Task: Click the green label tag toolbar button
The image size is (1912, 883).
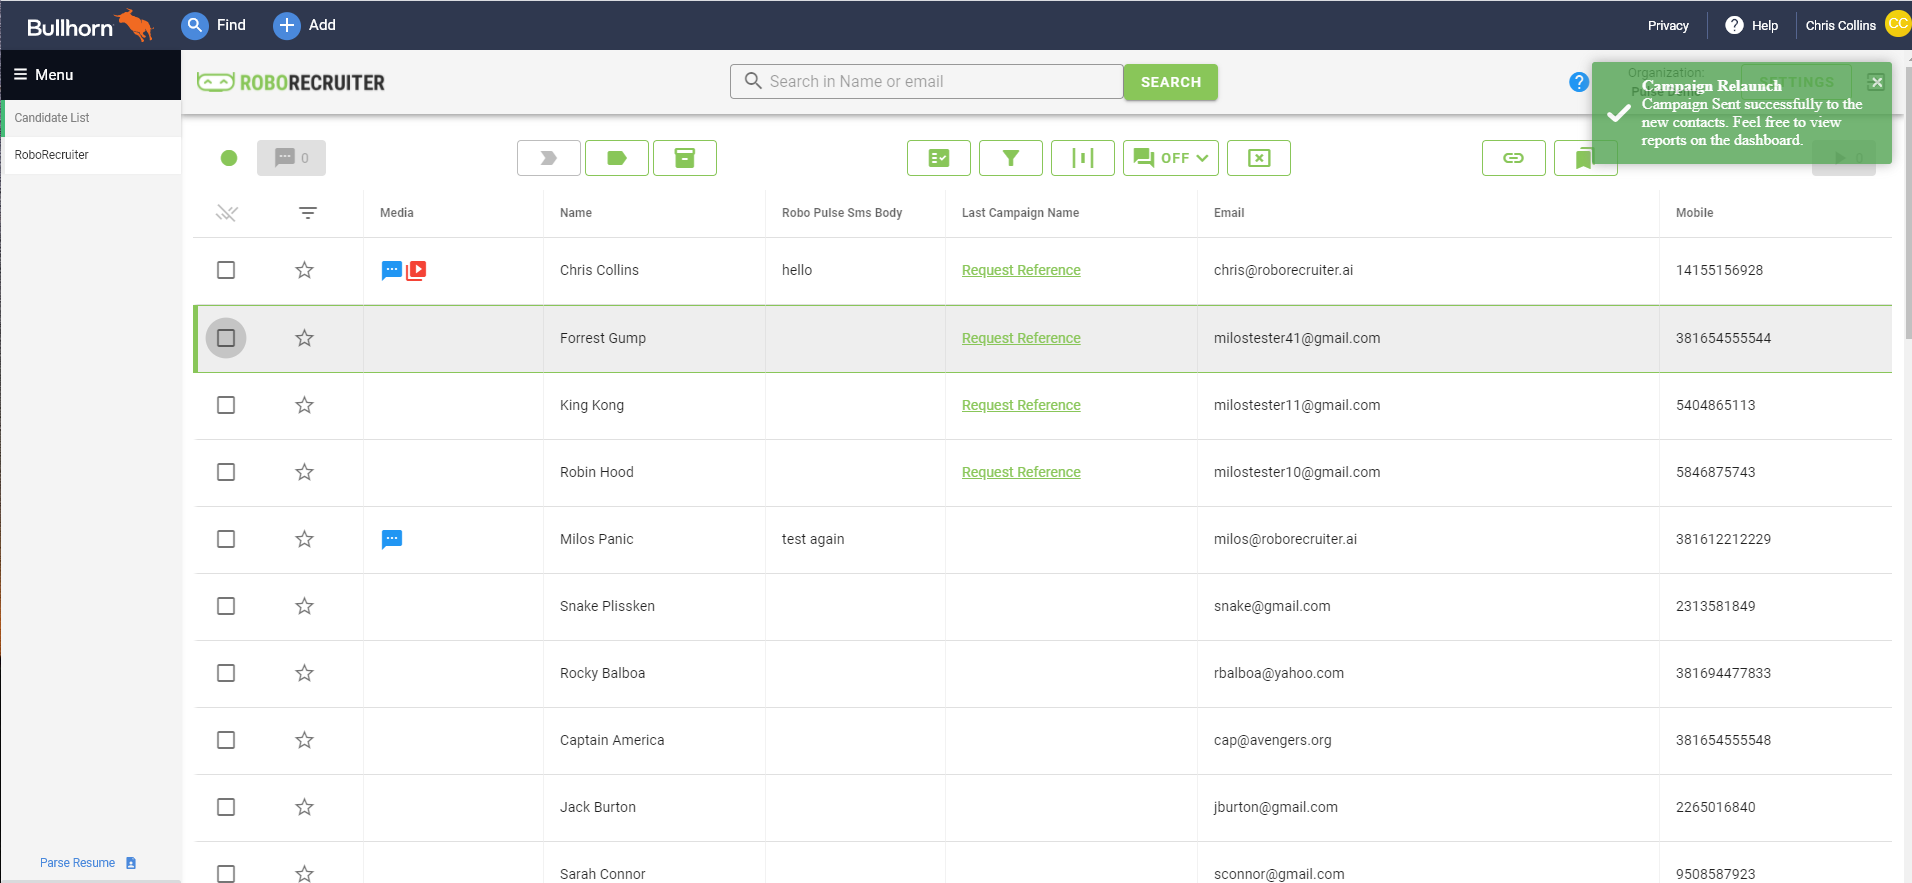Action: pos(617,158)
